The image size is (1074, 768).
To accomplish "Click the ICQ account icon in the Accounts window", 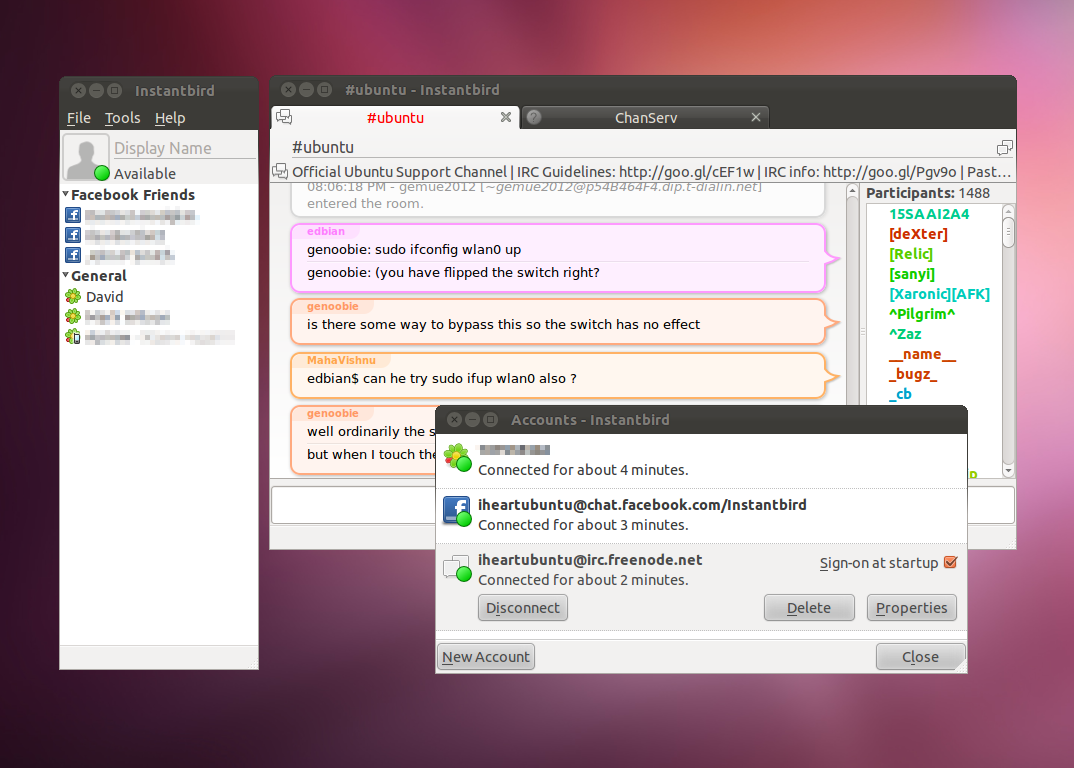I will pos(457,458).
